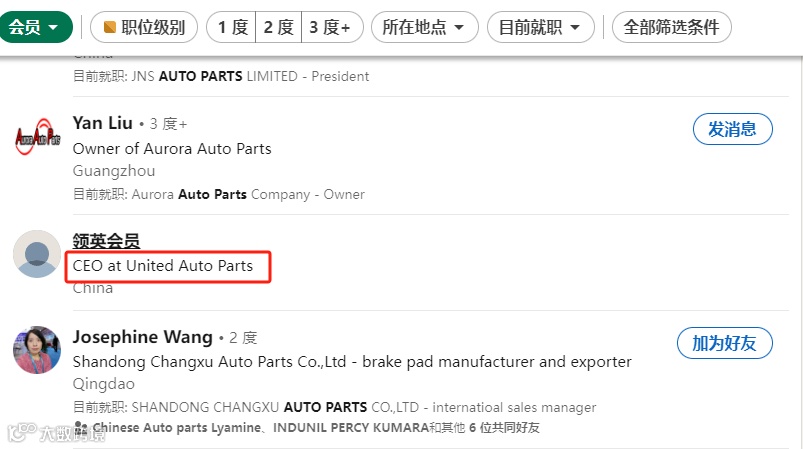Toggle the 1 度 connection filter
803x449 pixels.
pyautogui.click(x=231, y=27)
